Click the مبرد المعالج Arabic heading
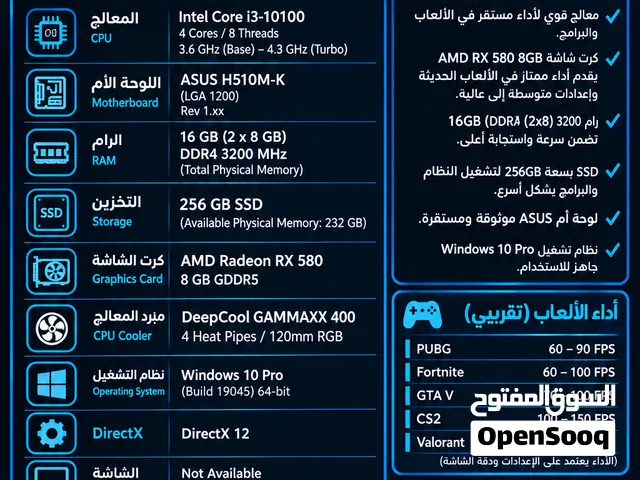 coord(129,317)
